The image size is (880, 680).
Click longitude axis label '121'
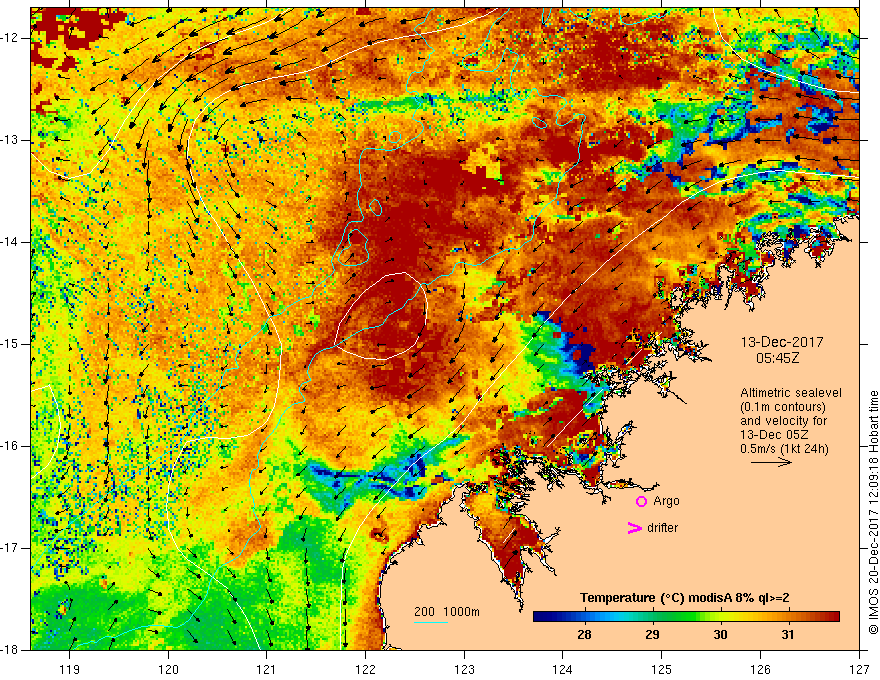(267, 669)
